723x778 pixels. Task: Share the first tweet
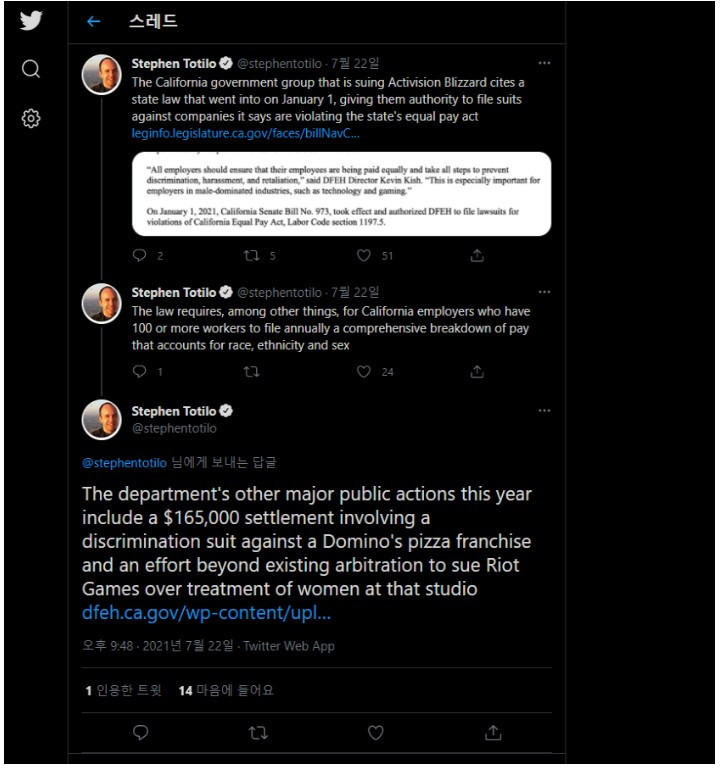click(477, 256)
